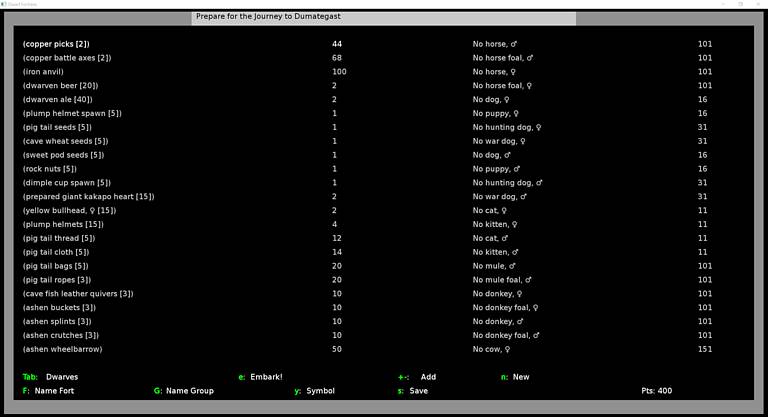Select No horse female entry
The width and height of the screenshot is (768, 417).
coord(494,72)
